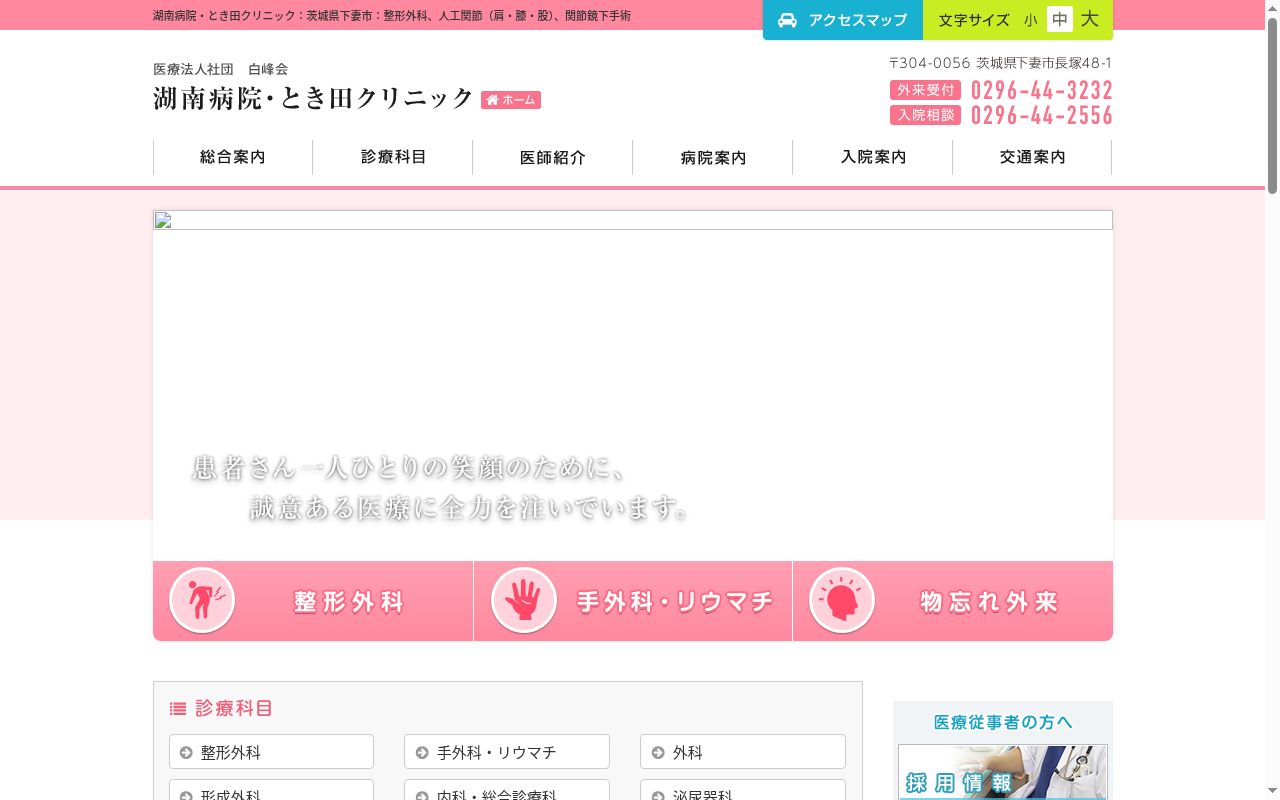Open the 整形外科 link in department list
Image resolution: width=1280 pixels, height=800 pixels.
tap(272, 752)
